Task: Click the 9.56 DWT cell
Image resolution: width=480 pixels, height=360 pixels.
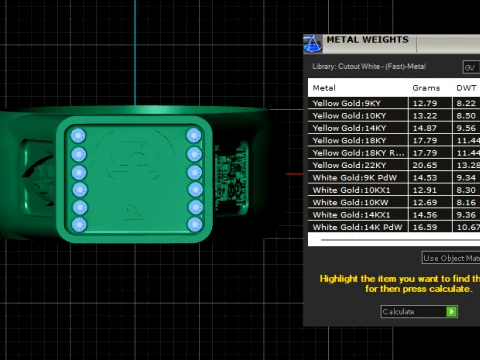Action: 466,128
